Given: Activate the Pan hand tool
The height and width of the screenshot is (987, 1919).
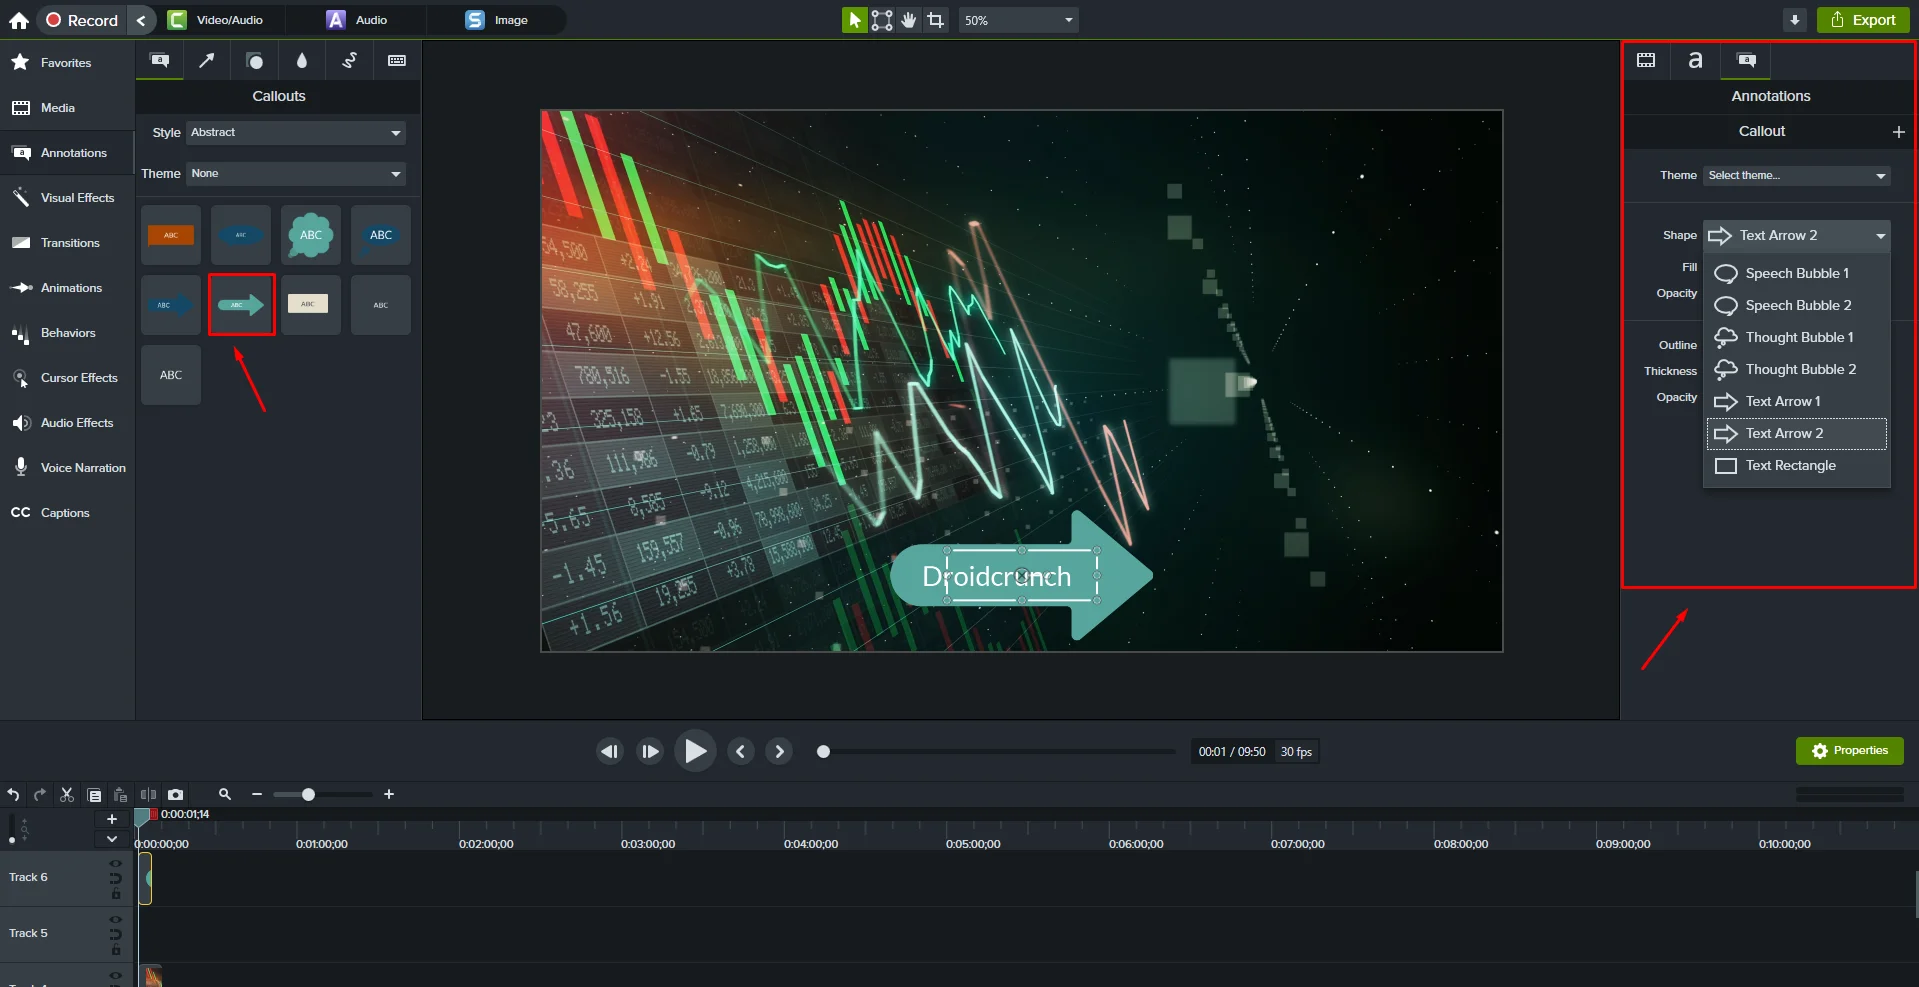Looking at the screenshot, I should 908,20.
